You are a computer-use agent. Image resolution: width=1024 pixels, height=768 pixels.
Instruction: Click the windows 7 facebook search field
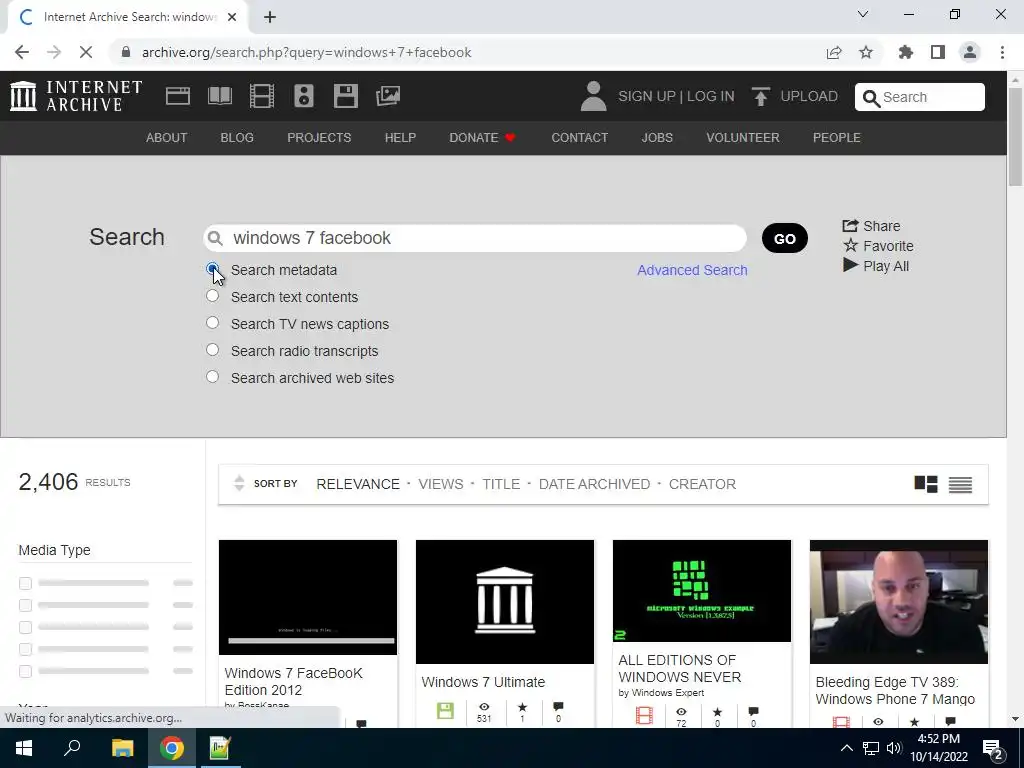coord(475,238)
